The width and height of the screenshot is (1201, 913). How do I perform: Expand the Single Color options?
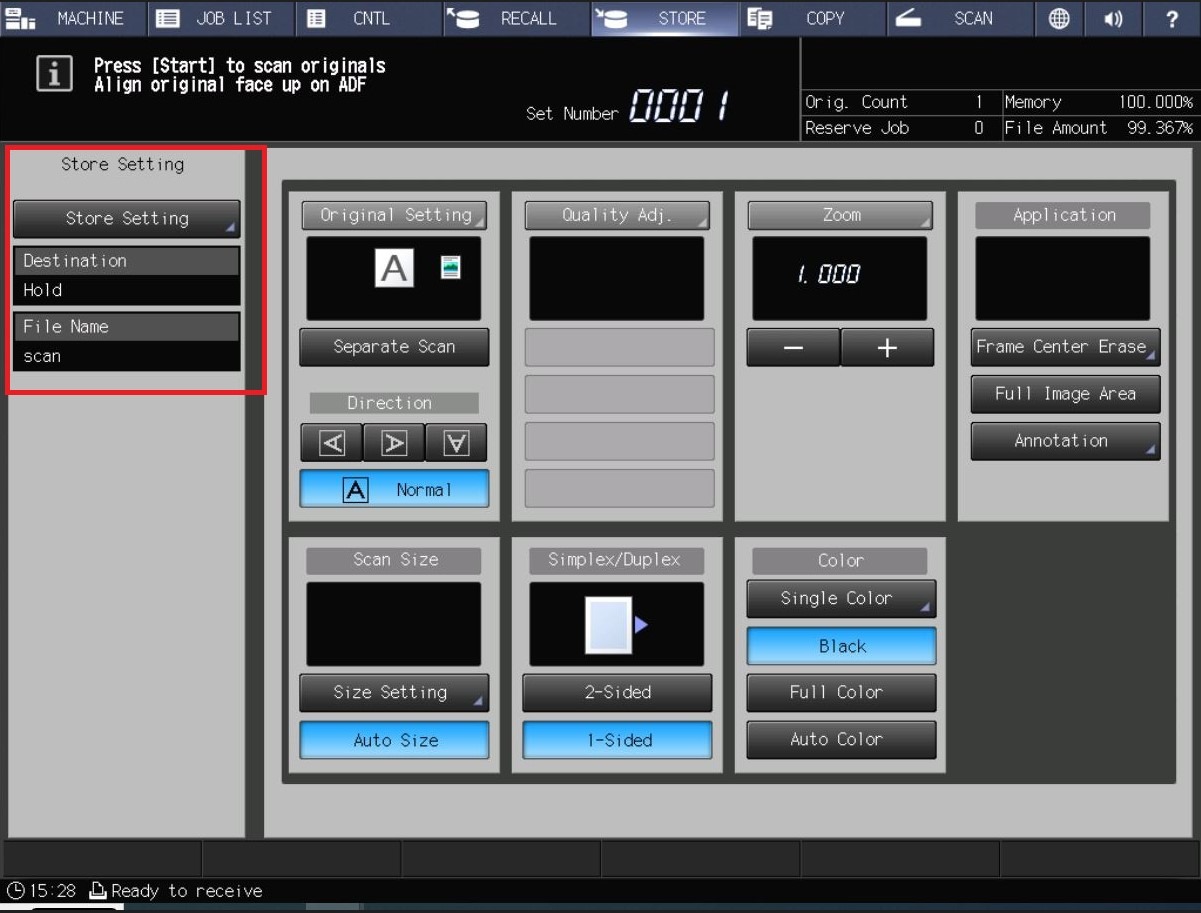(841, 598)
